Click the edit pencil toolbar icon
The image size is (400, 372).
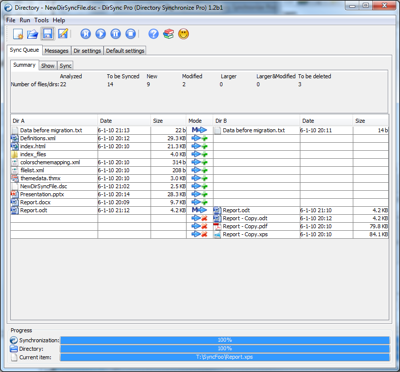point(63,34)
